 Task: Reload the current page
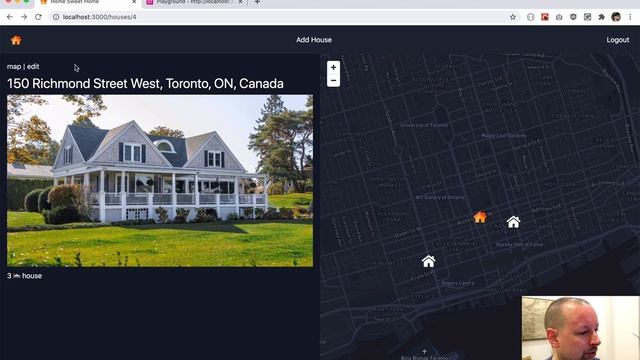pyautogui.click(x=38, y=17)
